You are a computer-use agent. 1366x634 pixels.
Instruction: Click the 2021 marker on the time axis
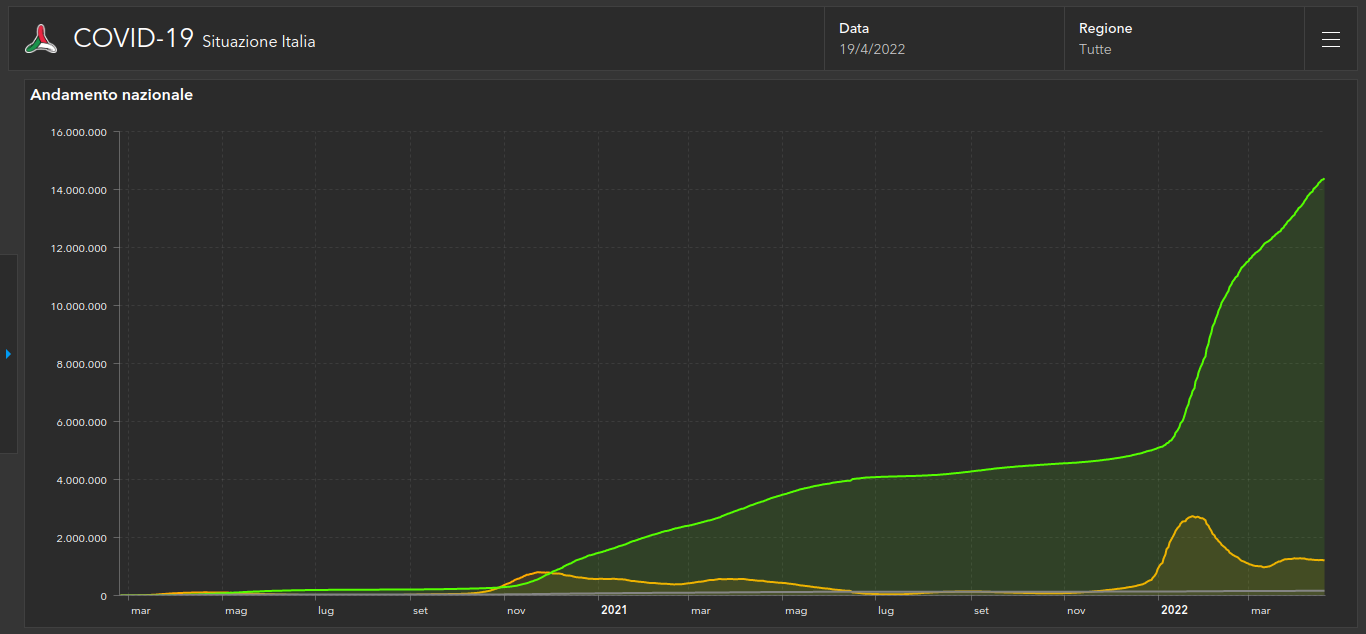click(x=613, y=609)
